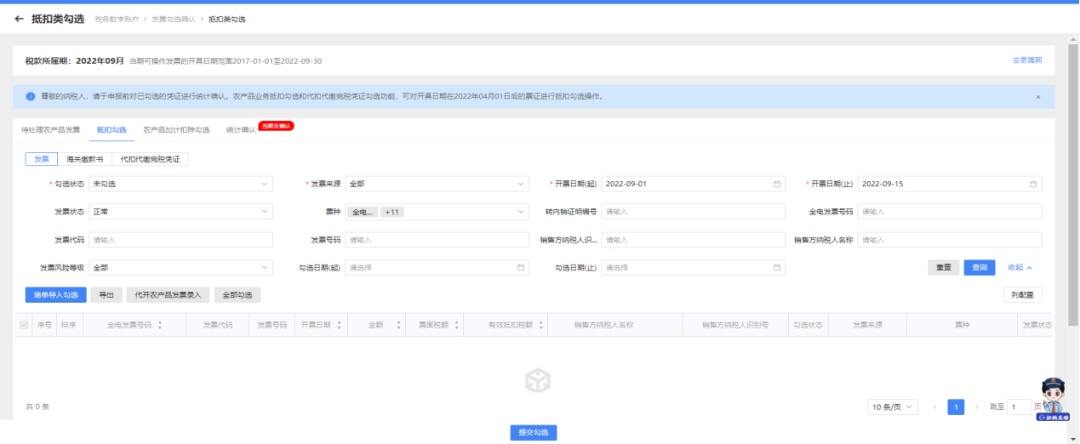Image resolution: width=1080 pixels, height=444 pixels.
Task: Select the 代扣代缴完税凭证 type option
Action: point(150,159)
